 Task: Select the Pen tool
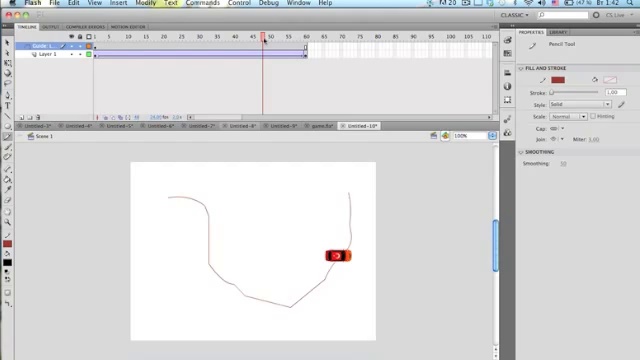point(7,96)
